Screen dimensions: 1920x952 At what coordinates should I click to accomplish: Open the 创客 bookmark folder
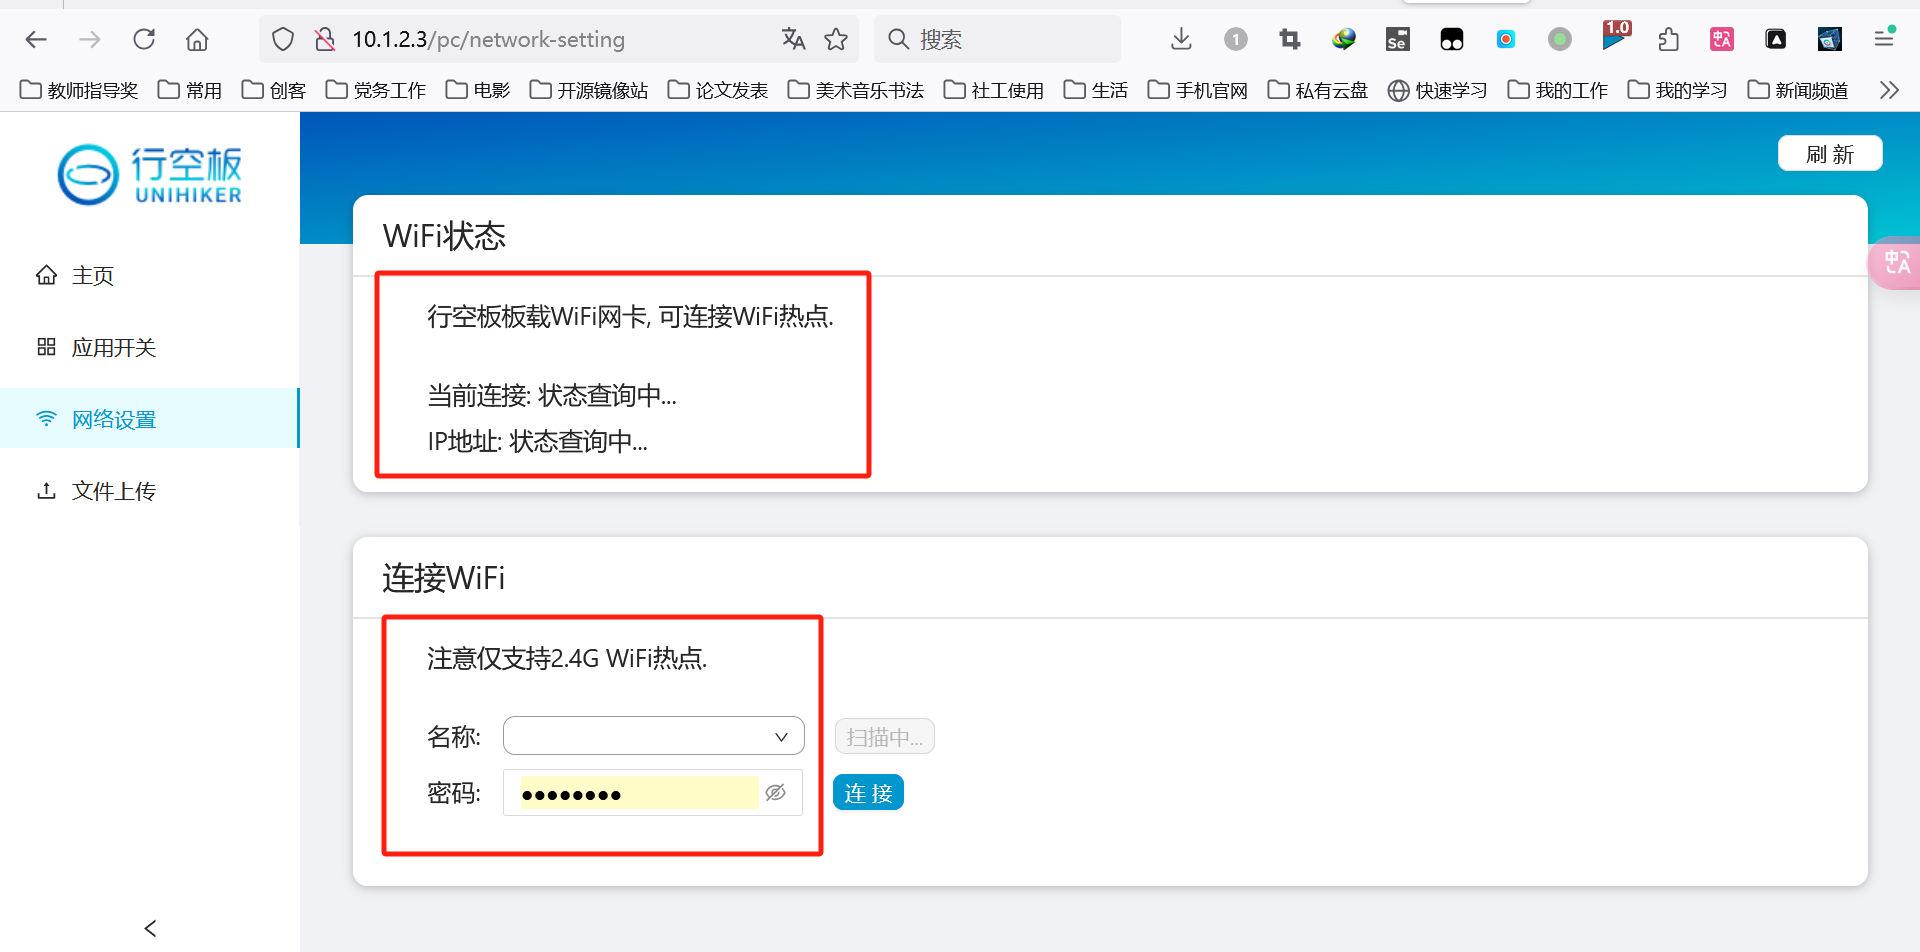274,90
